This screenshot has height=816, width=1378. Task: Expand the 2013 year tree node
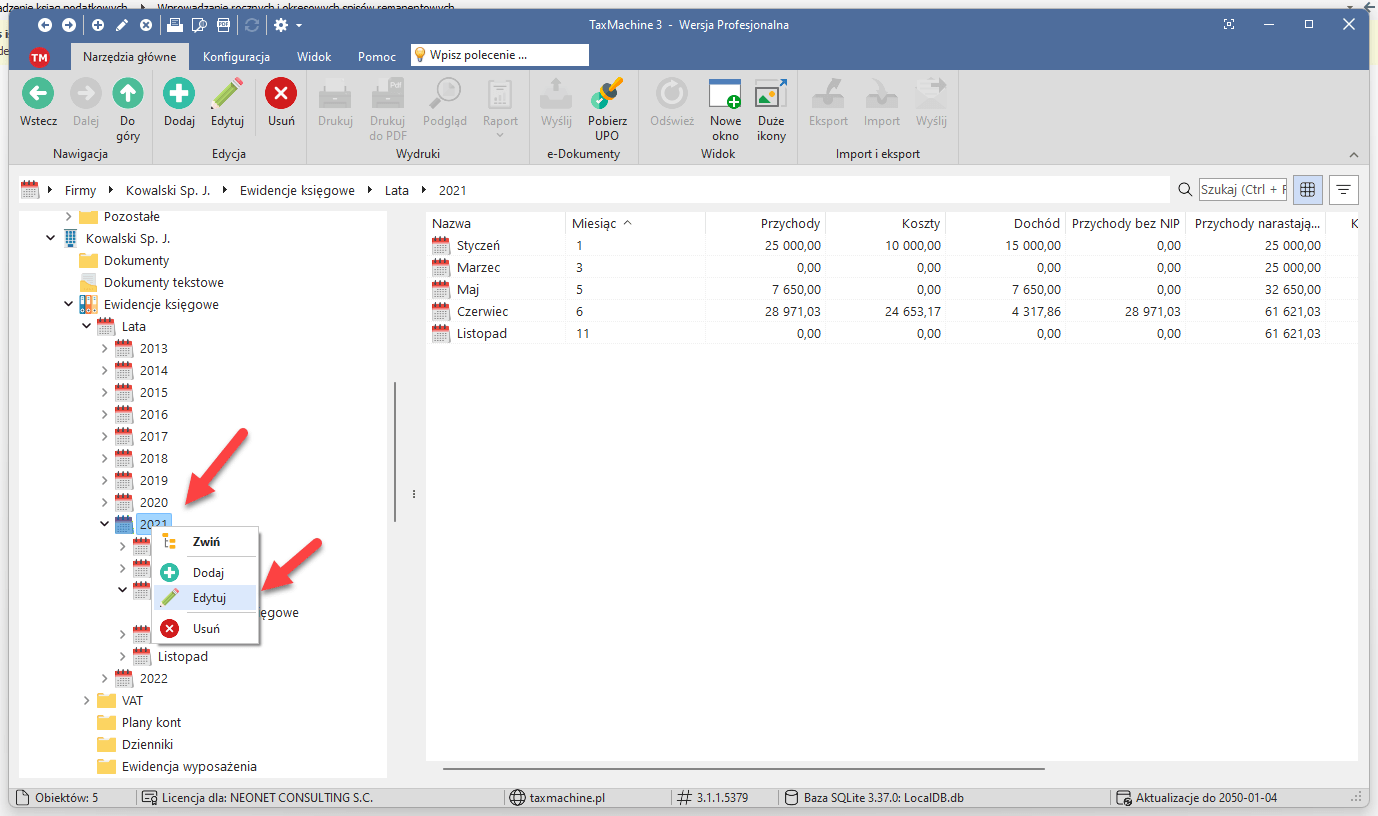point(105,349)
